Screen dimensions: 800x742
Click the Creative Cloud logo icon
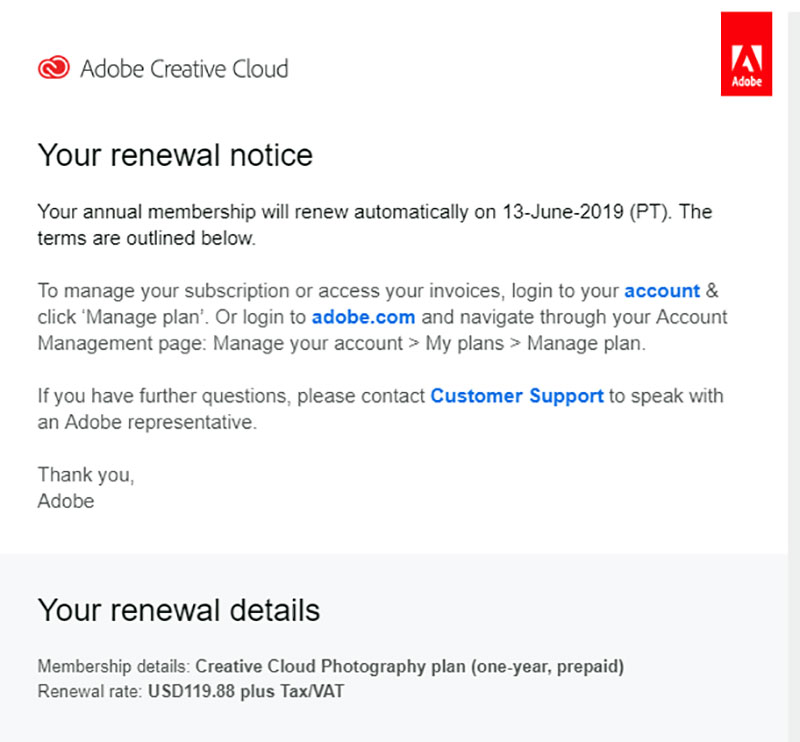coord(54,67)
